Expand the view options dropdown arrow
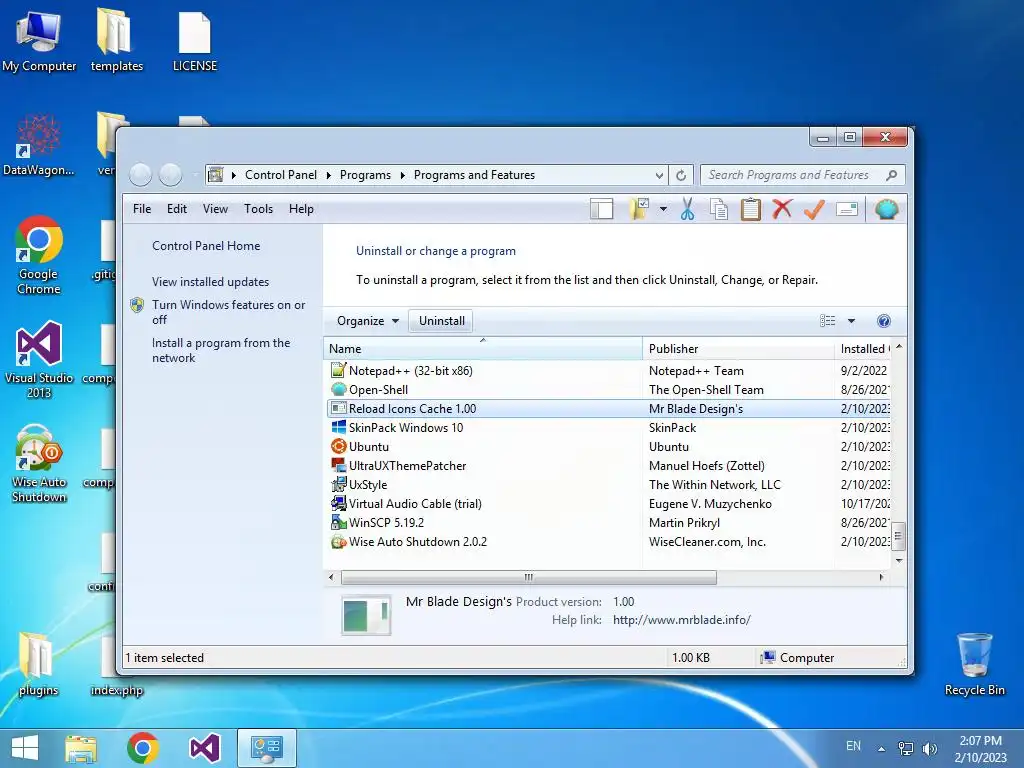Viewport: 1024px width, 768px height. 851,321
